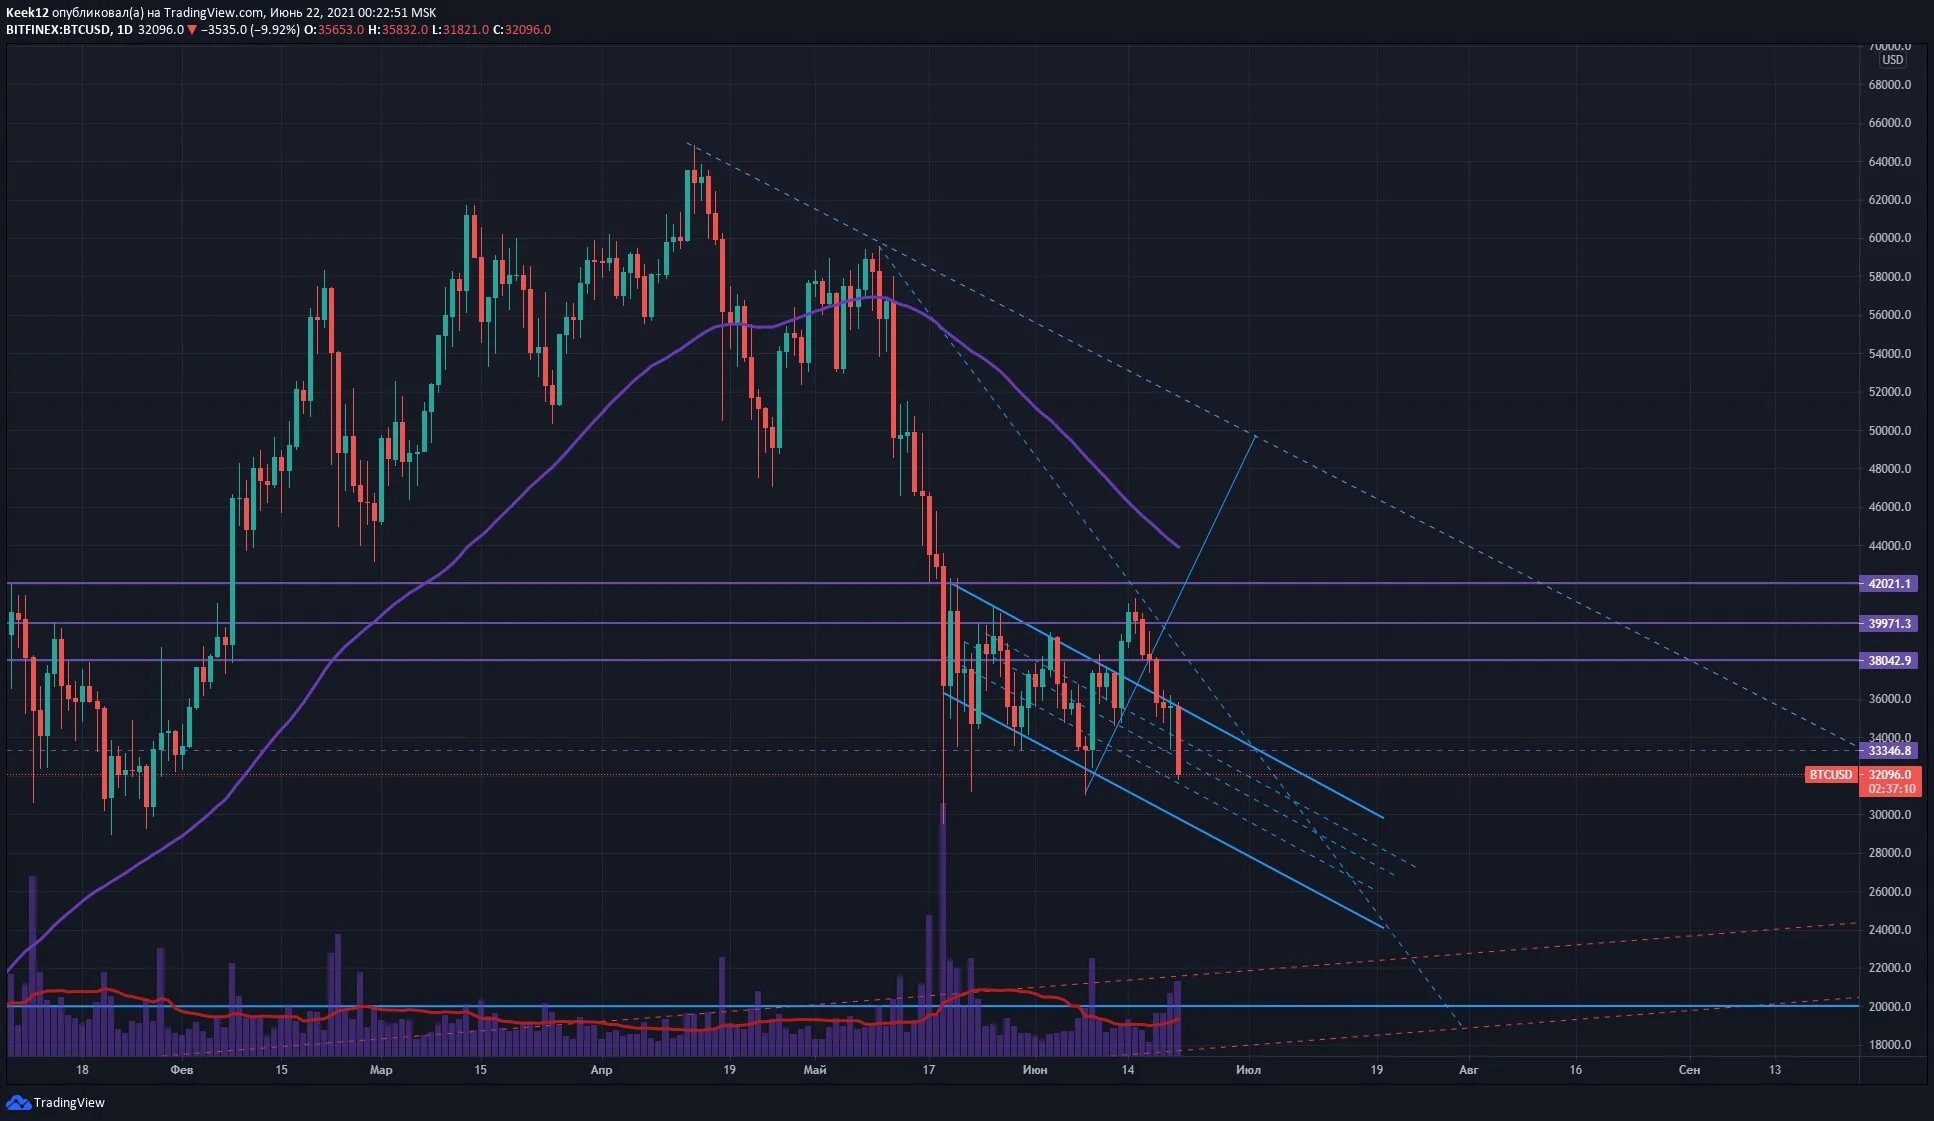Click the 50000.0 price axis tick
Screen dimensions: 1934x1121
pos(1889,431)
